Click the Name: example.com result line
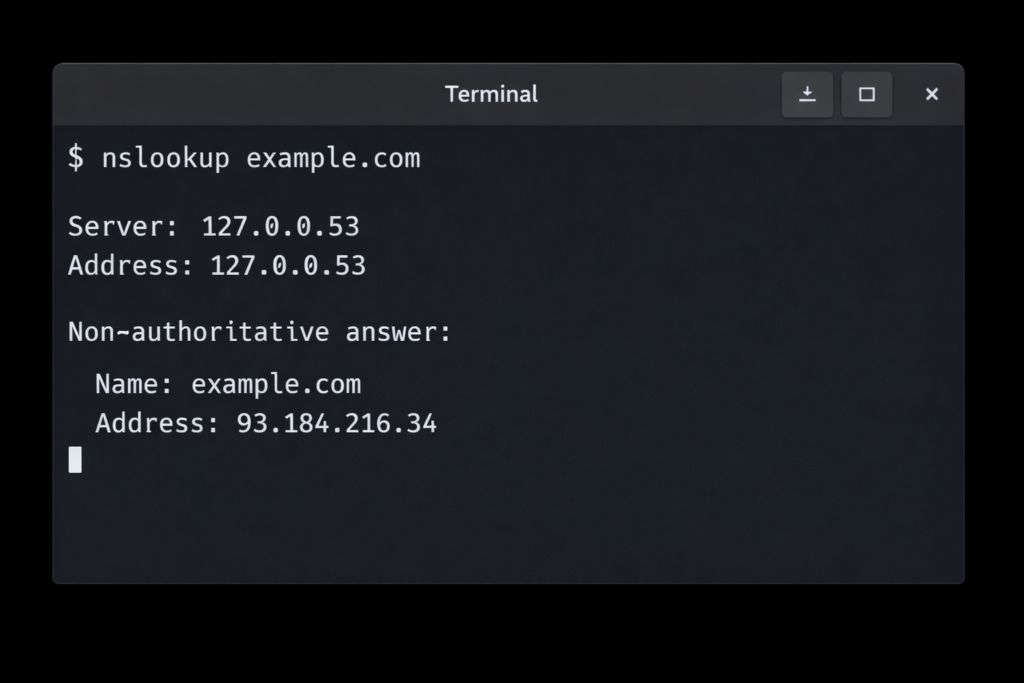1024x683 pixels. 229,384
